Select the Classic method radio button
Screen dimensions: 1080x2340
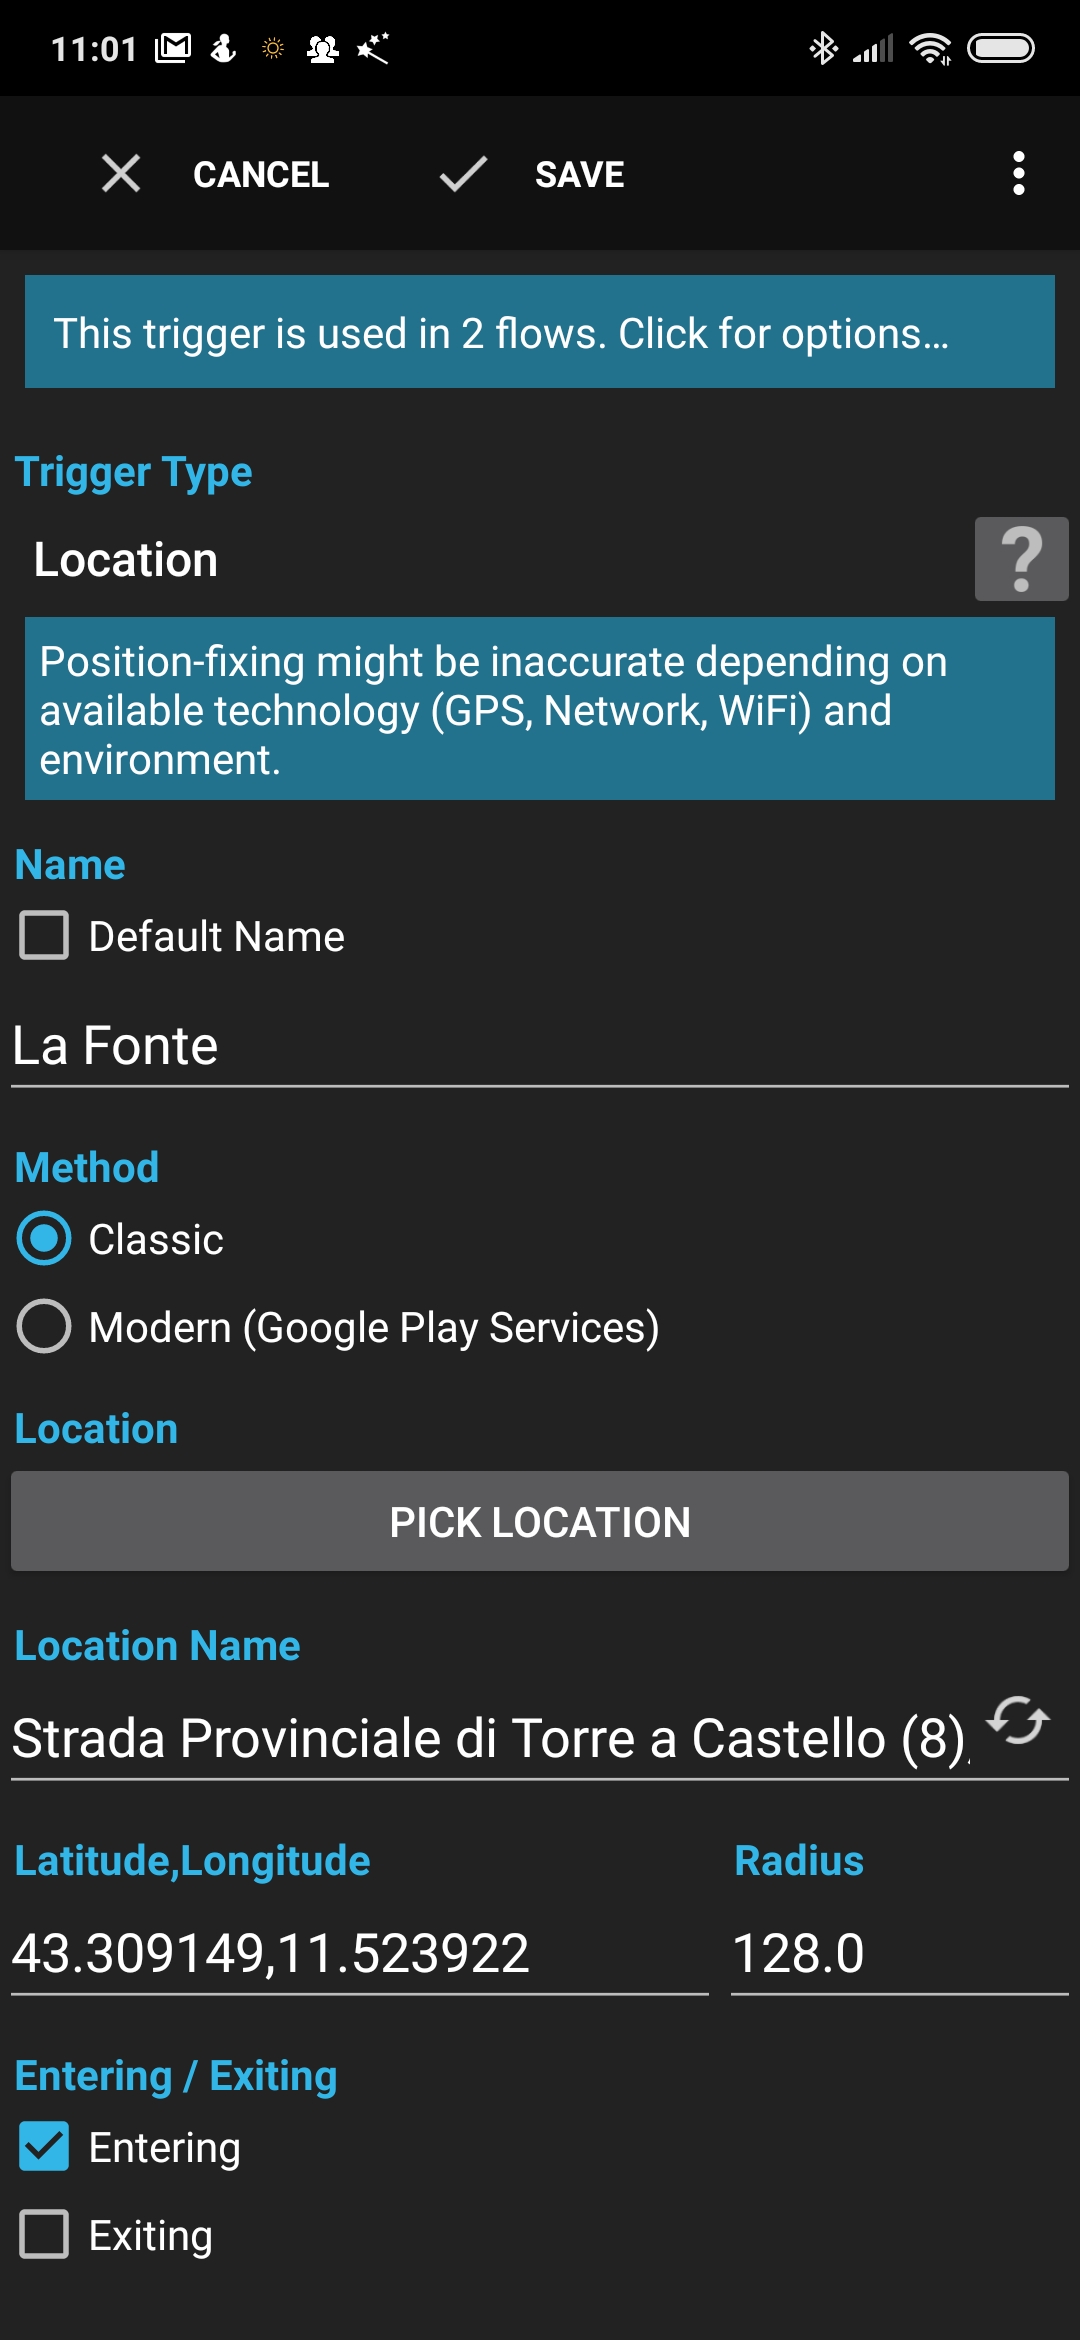44,1239
